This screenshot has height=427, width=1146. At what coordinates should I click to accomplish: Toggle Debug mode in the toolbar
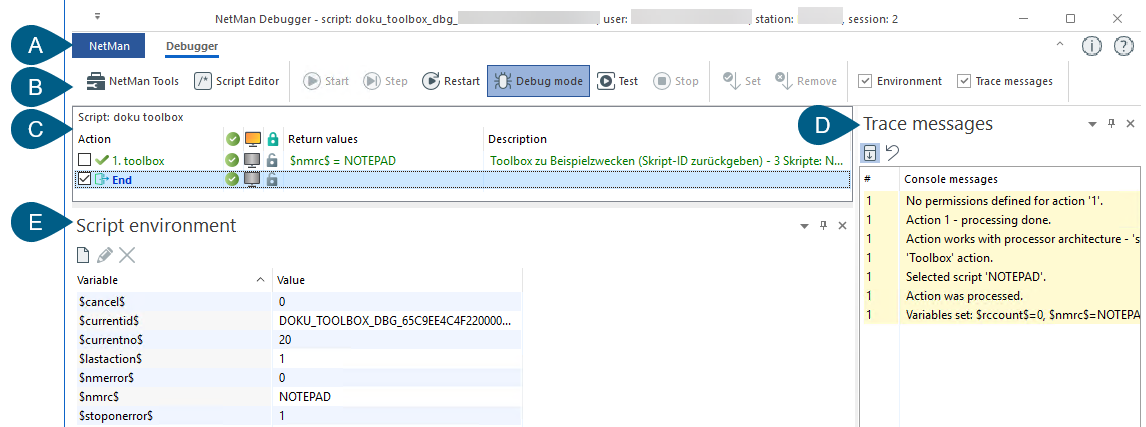click(536, 81)
